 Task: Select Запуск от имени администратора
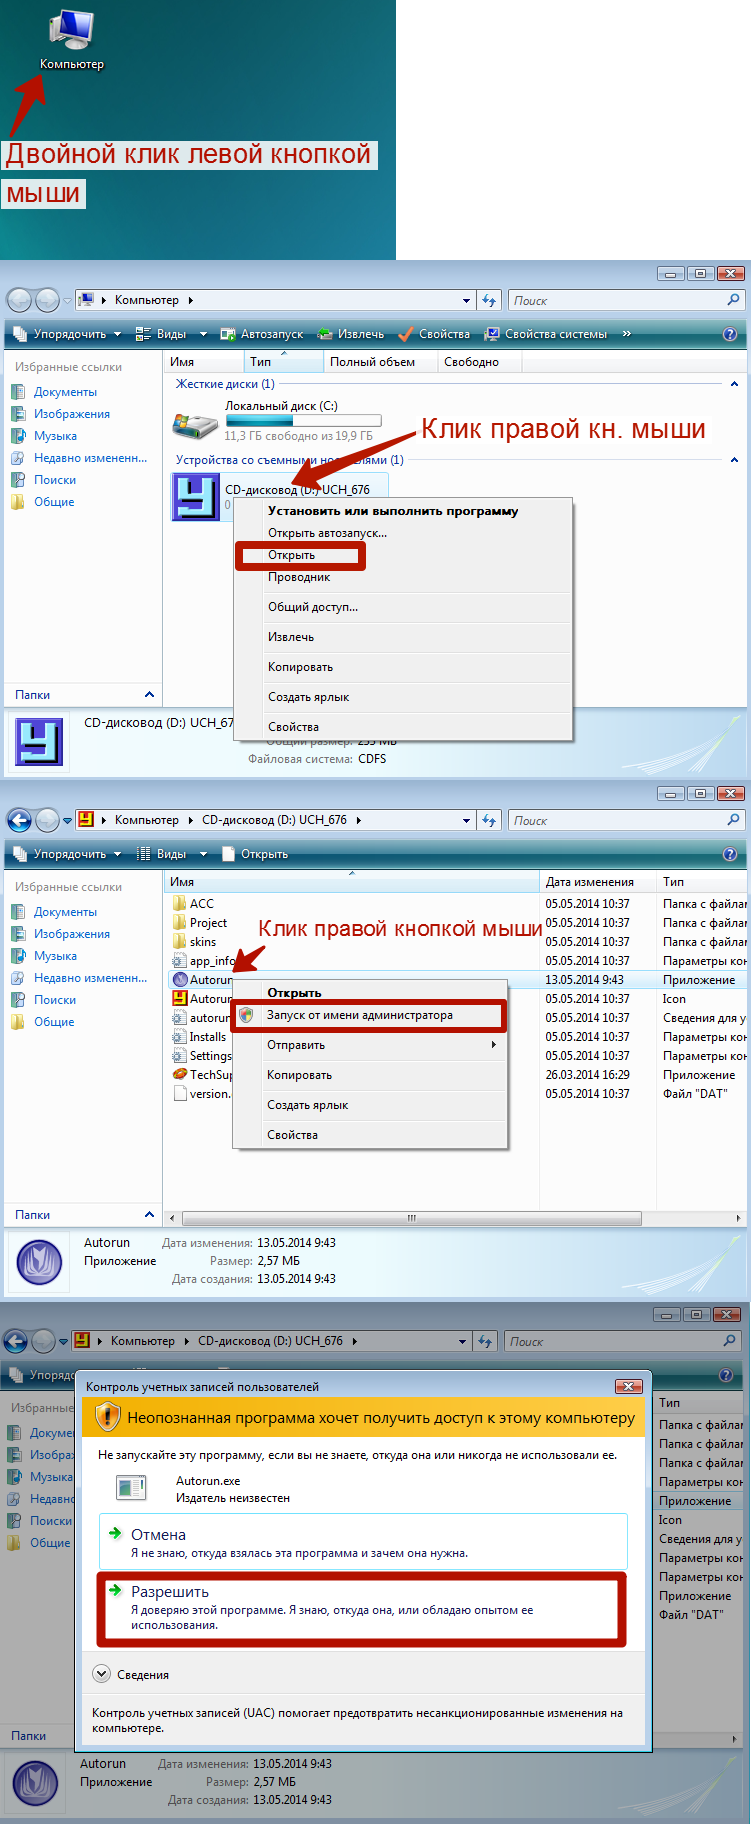360,1015
